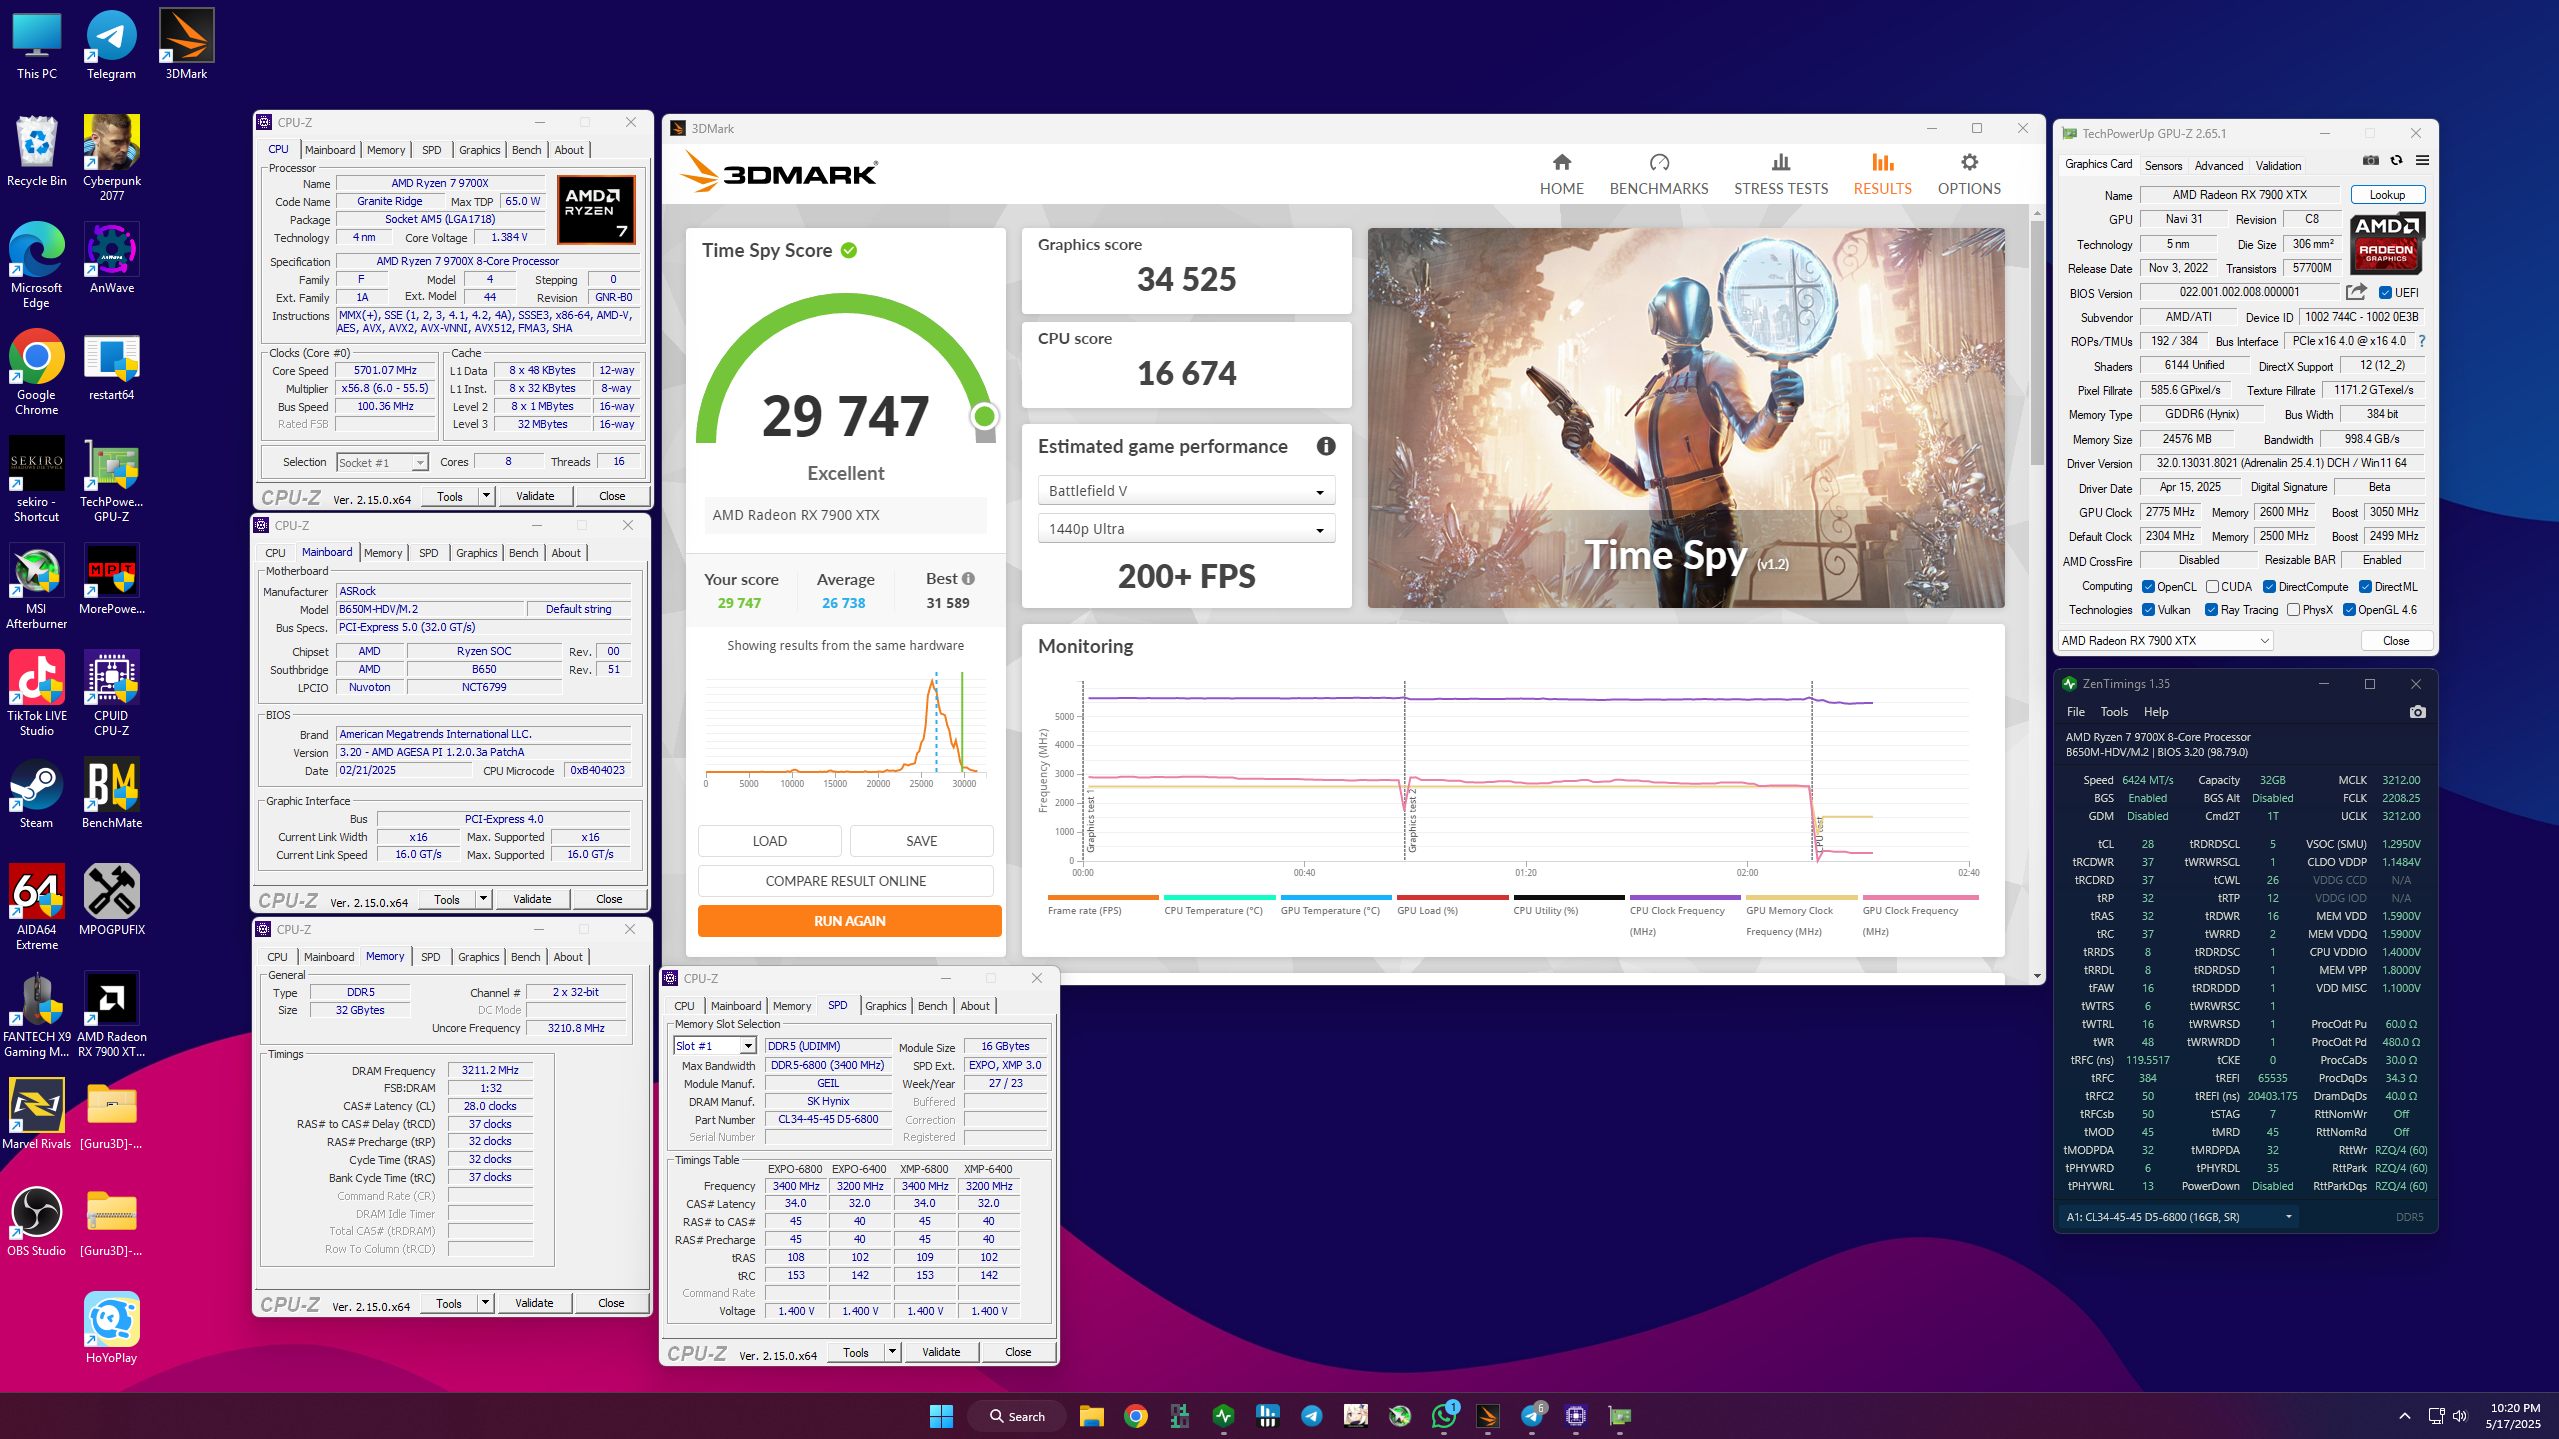The height and width of the screenshot is (1439, 2559).
Task: Click LOAD button in 3DMark
Action: (769, 841)
